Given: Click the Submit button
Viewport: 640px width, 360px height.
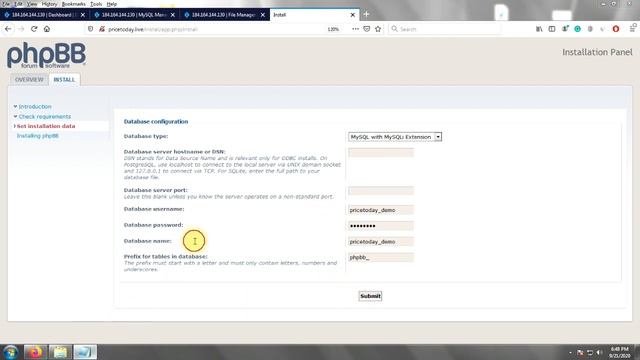Looking at the screenshot, I should coord(370,296).
